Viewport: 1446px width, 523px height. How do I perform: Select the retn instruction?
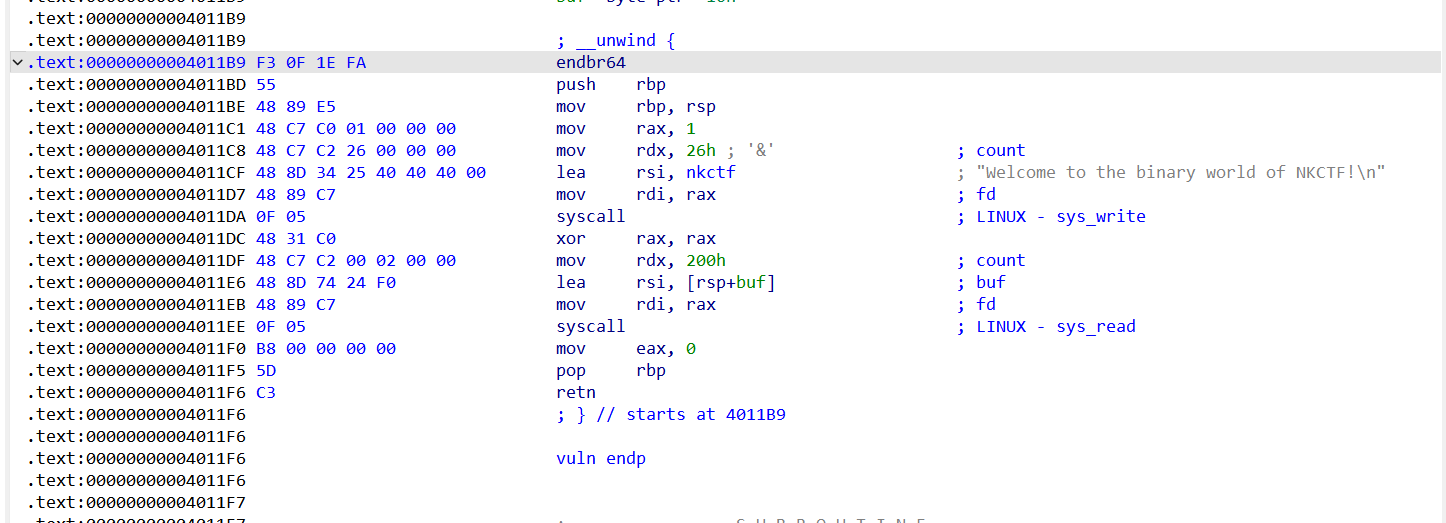click(575, 392)
